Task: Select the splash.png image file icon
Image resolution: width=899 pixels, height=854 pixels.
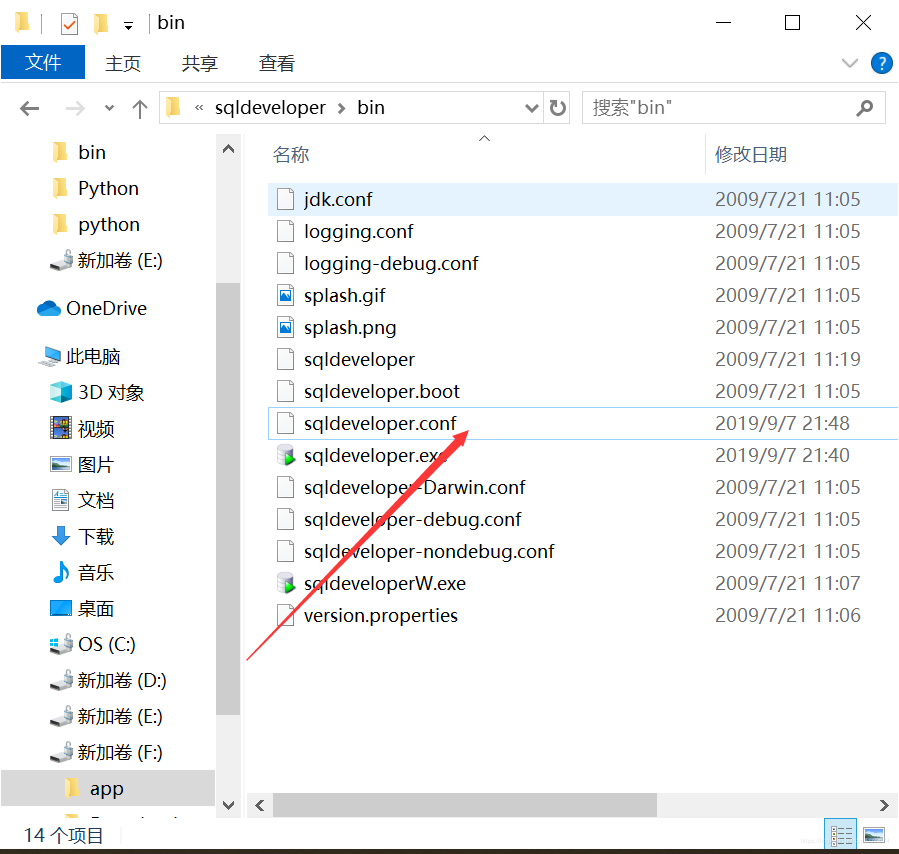Action: click(286, 328)
